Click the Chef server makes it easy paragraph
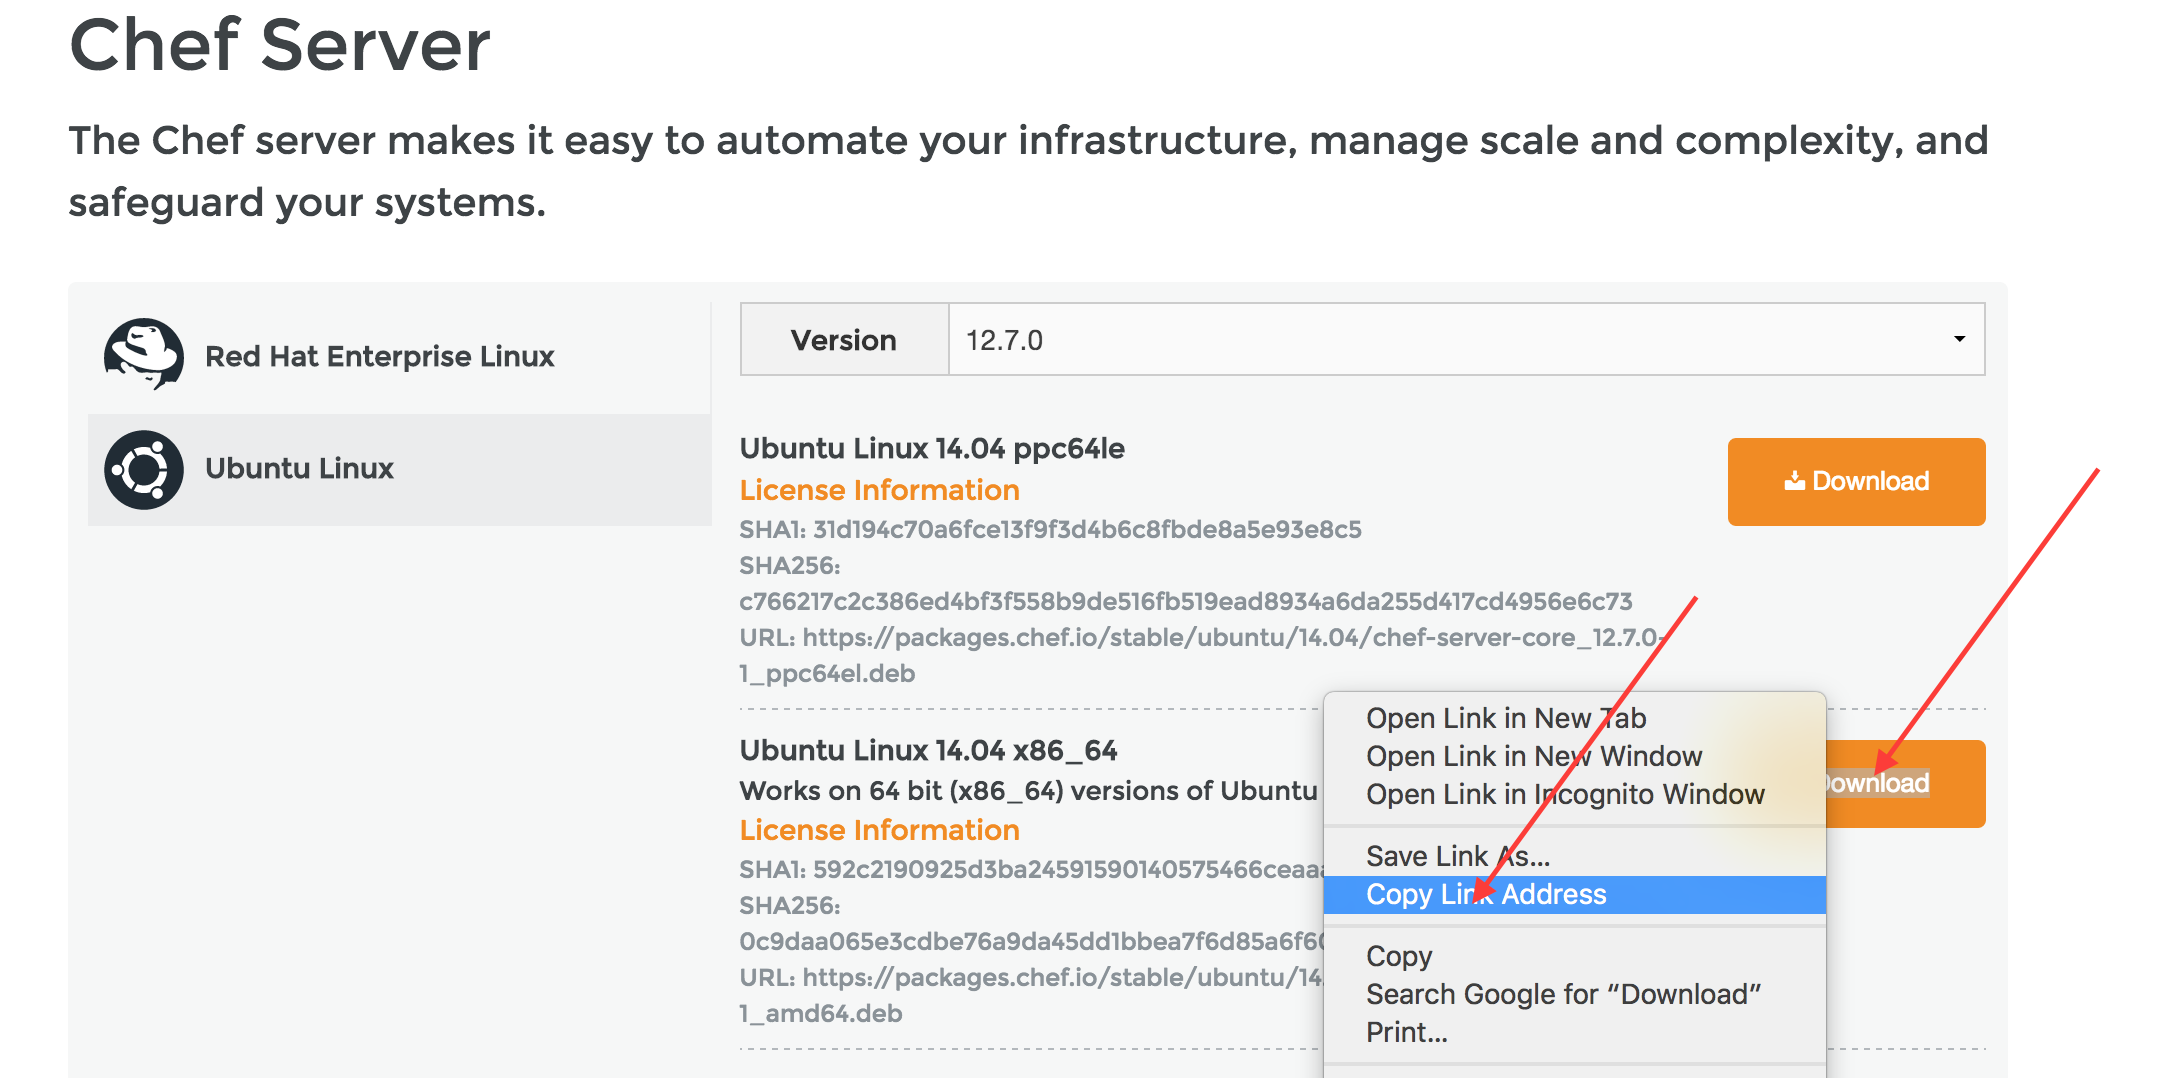The width and height of the screenshot is (2174, 1078). point(1028,171)
